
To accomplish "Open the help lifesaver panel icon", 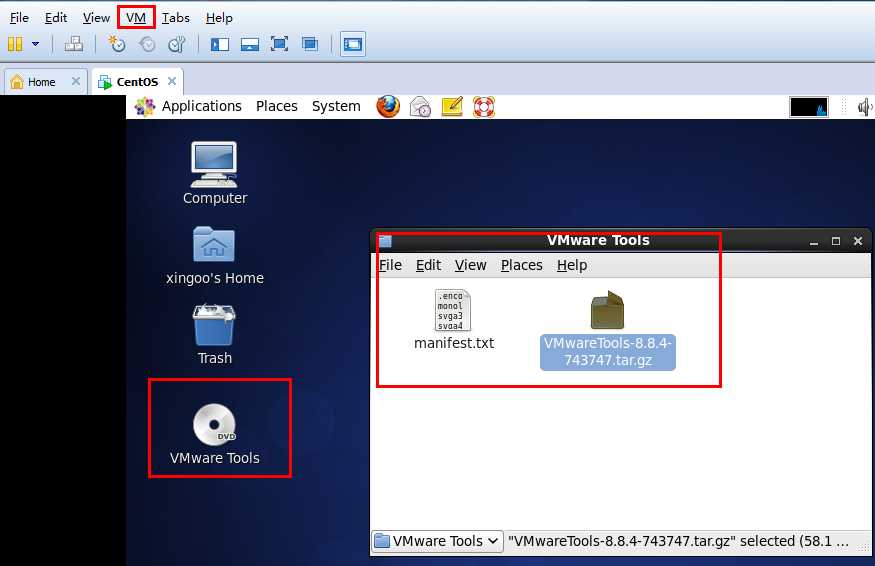I will point(484,107).
